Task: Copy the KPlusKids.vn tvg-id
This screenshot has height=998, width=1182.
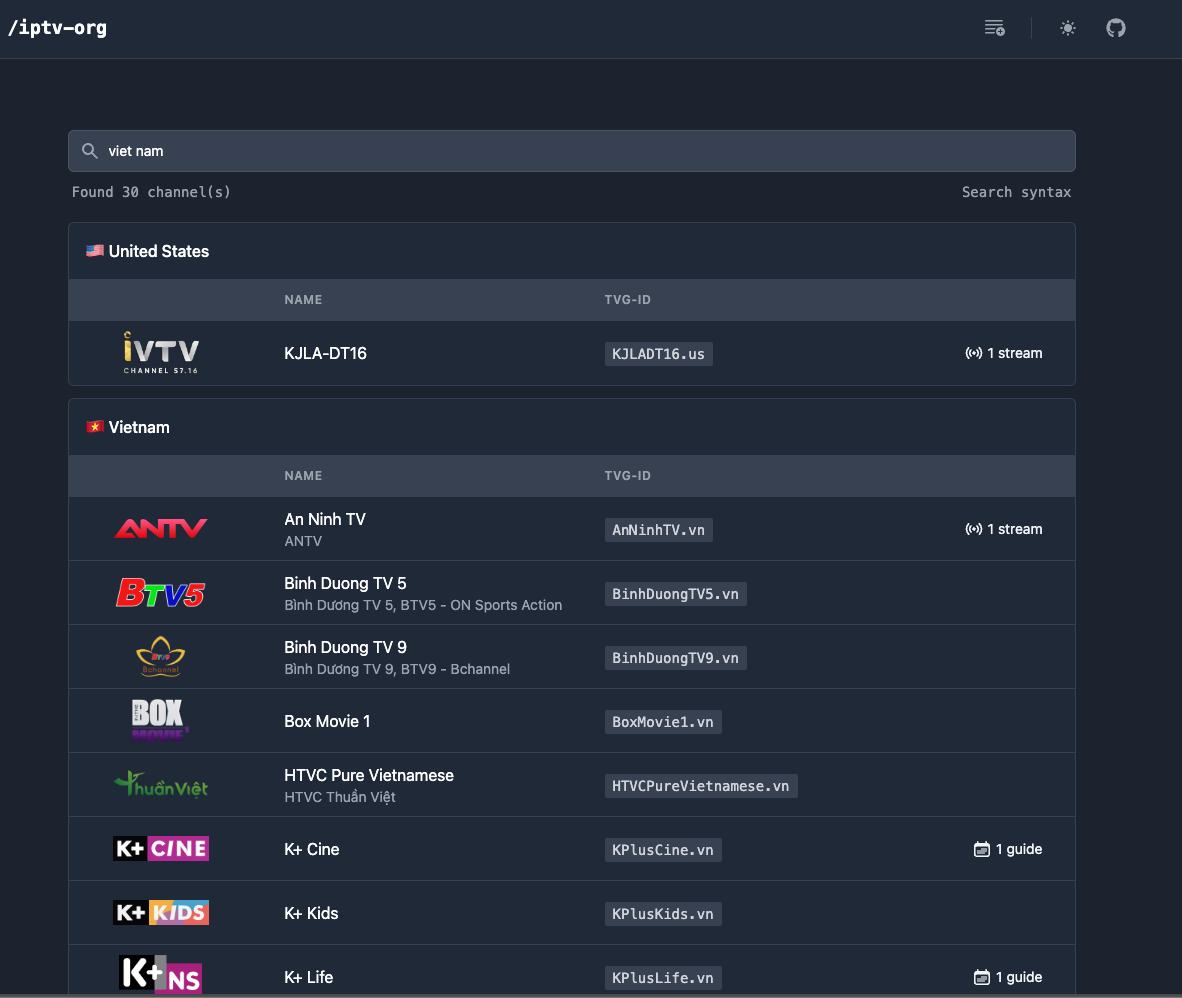Action: click(x=663, y=914)
